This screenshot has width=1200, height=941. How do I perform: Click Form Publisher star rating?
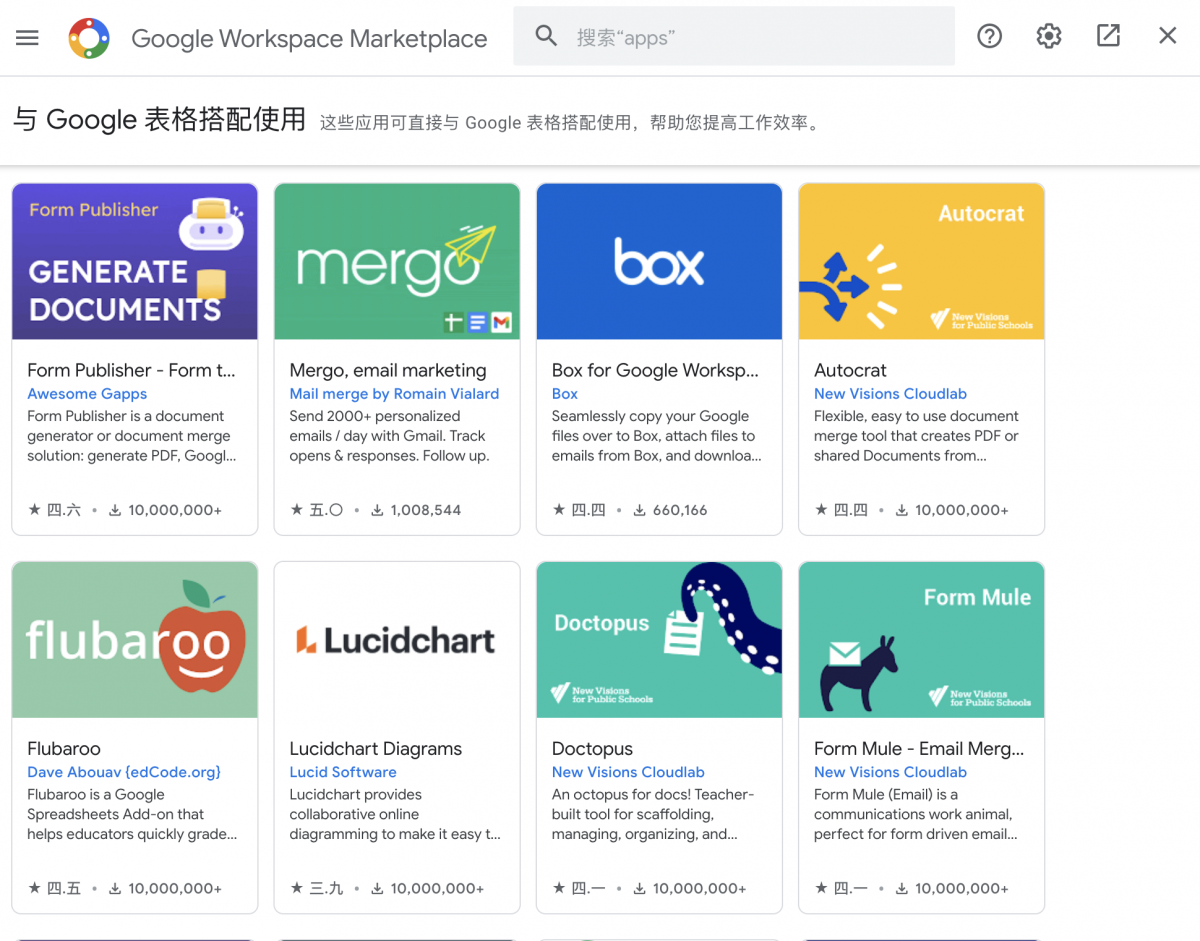click(55, 510)
